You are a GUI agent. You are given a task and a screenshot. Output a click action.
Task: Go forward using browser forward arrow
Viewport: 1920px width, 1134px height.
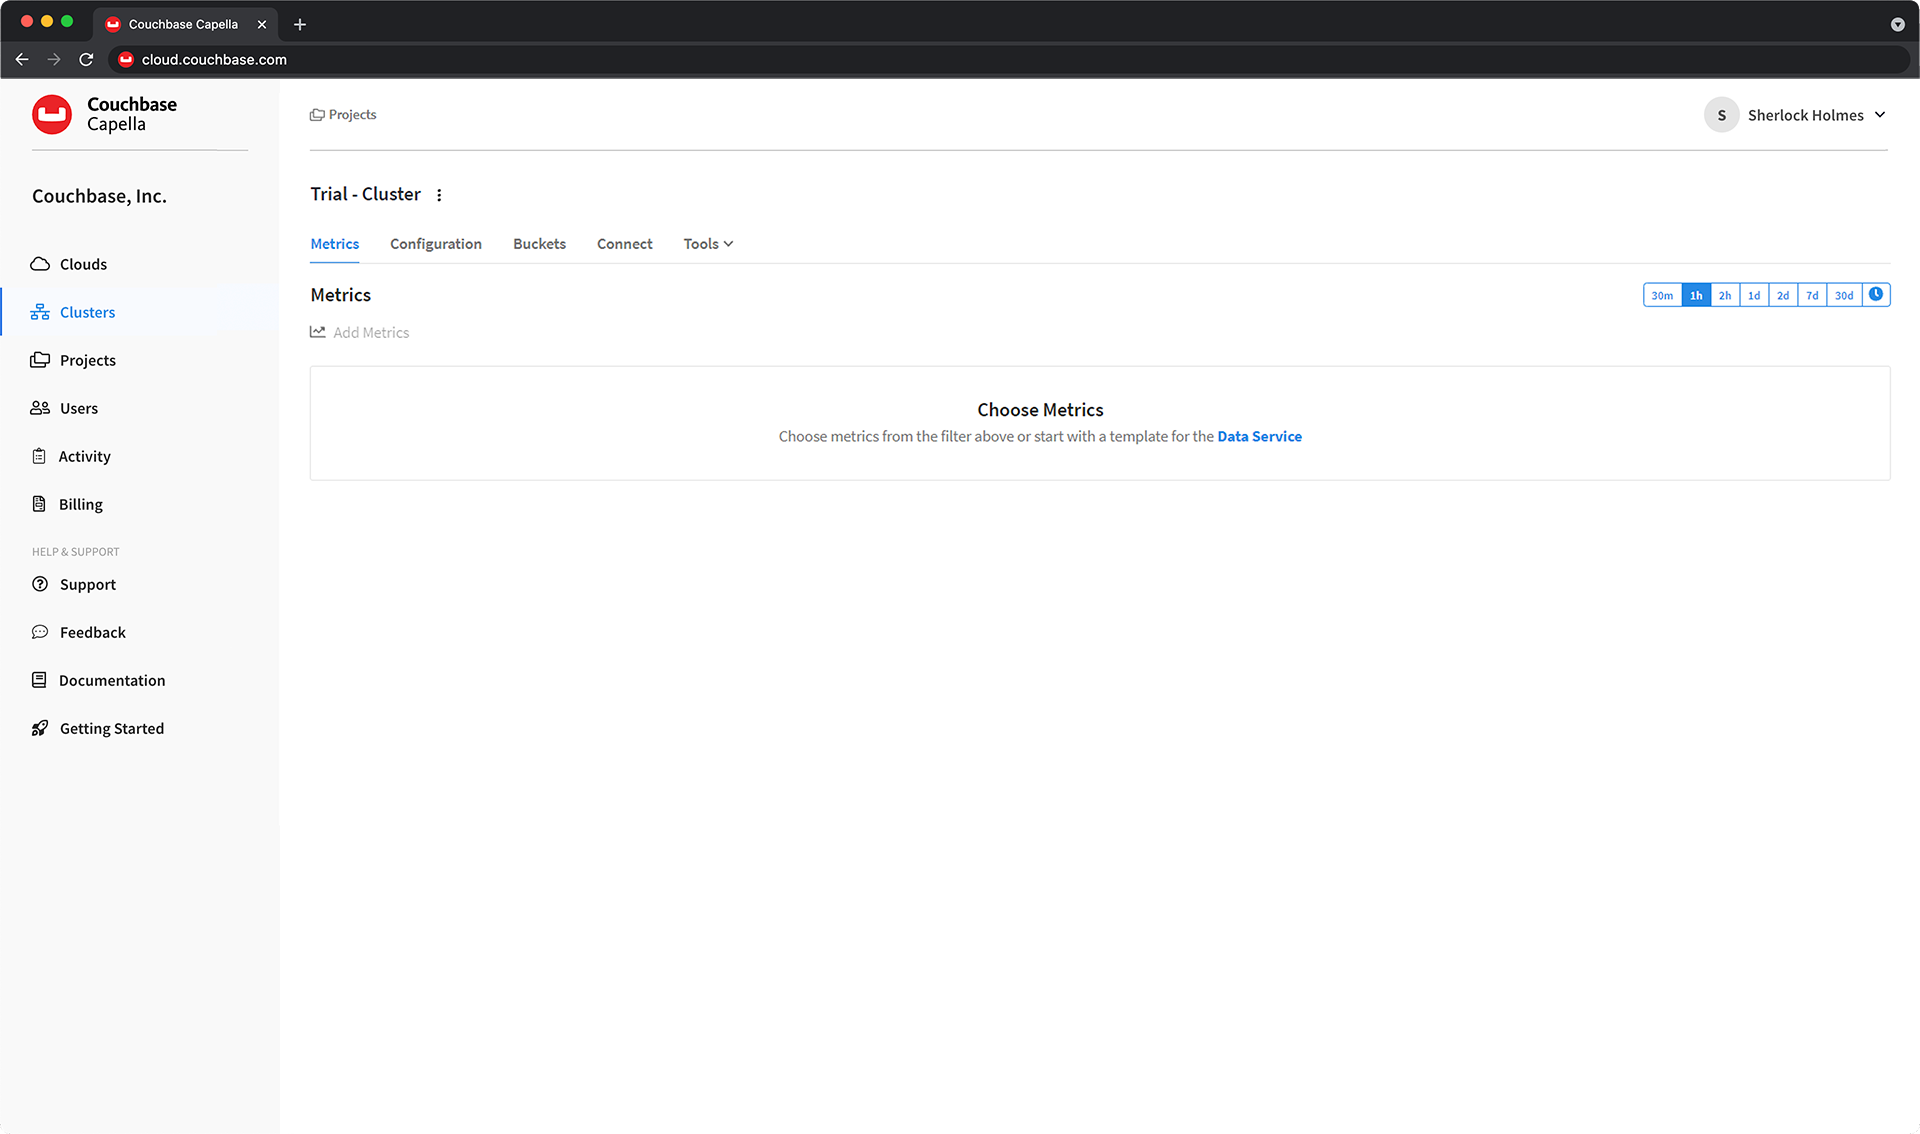pos(54,60)
